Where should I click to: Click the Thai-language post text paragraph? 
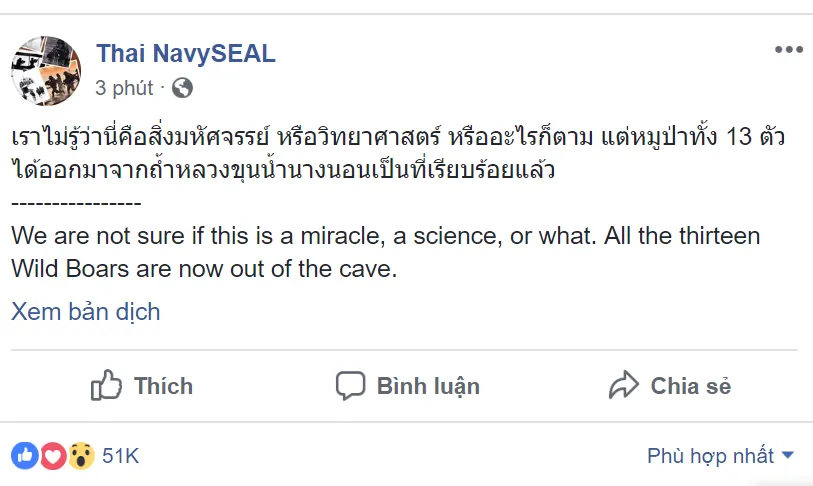400,154
